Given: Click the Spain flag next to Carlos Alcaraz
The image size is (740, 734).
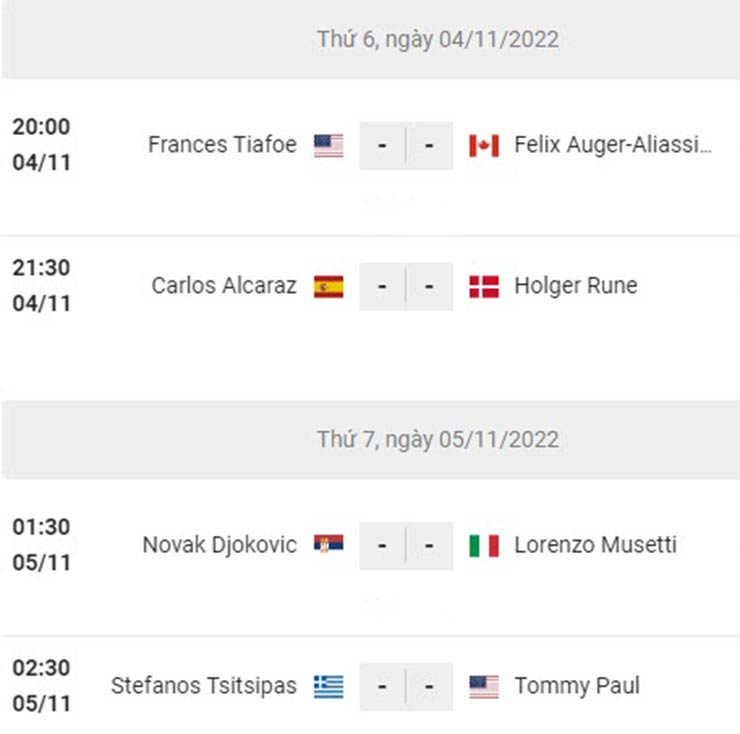Looking at the screenshot, I should (x=328, y=287).
